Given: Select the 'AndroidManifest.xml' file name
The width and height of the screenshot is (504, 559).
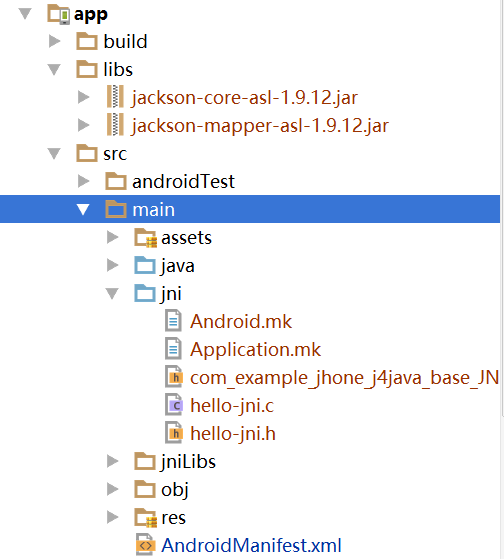Looking at the screenshot, I should (x=251, y=545).
